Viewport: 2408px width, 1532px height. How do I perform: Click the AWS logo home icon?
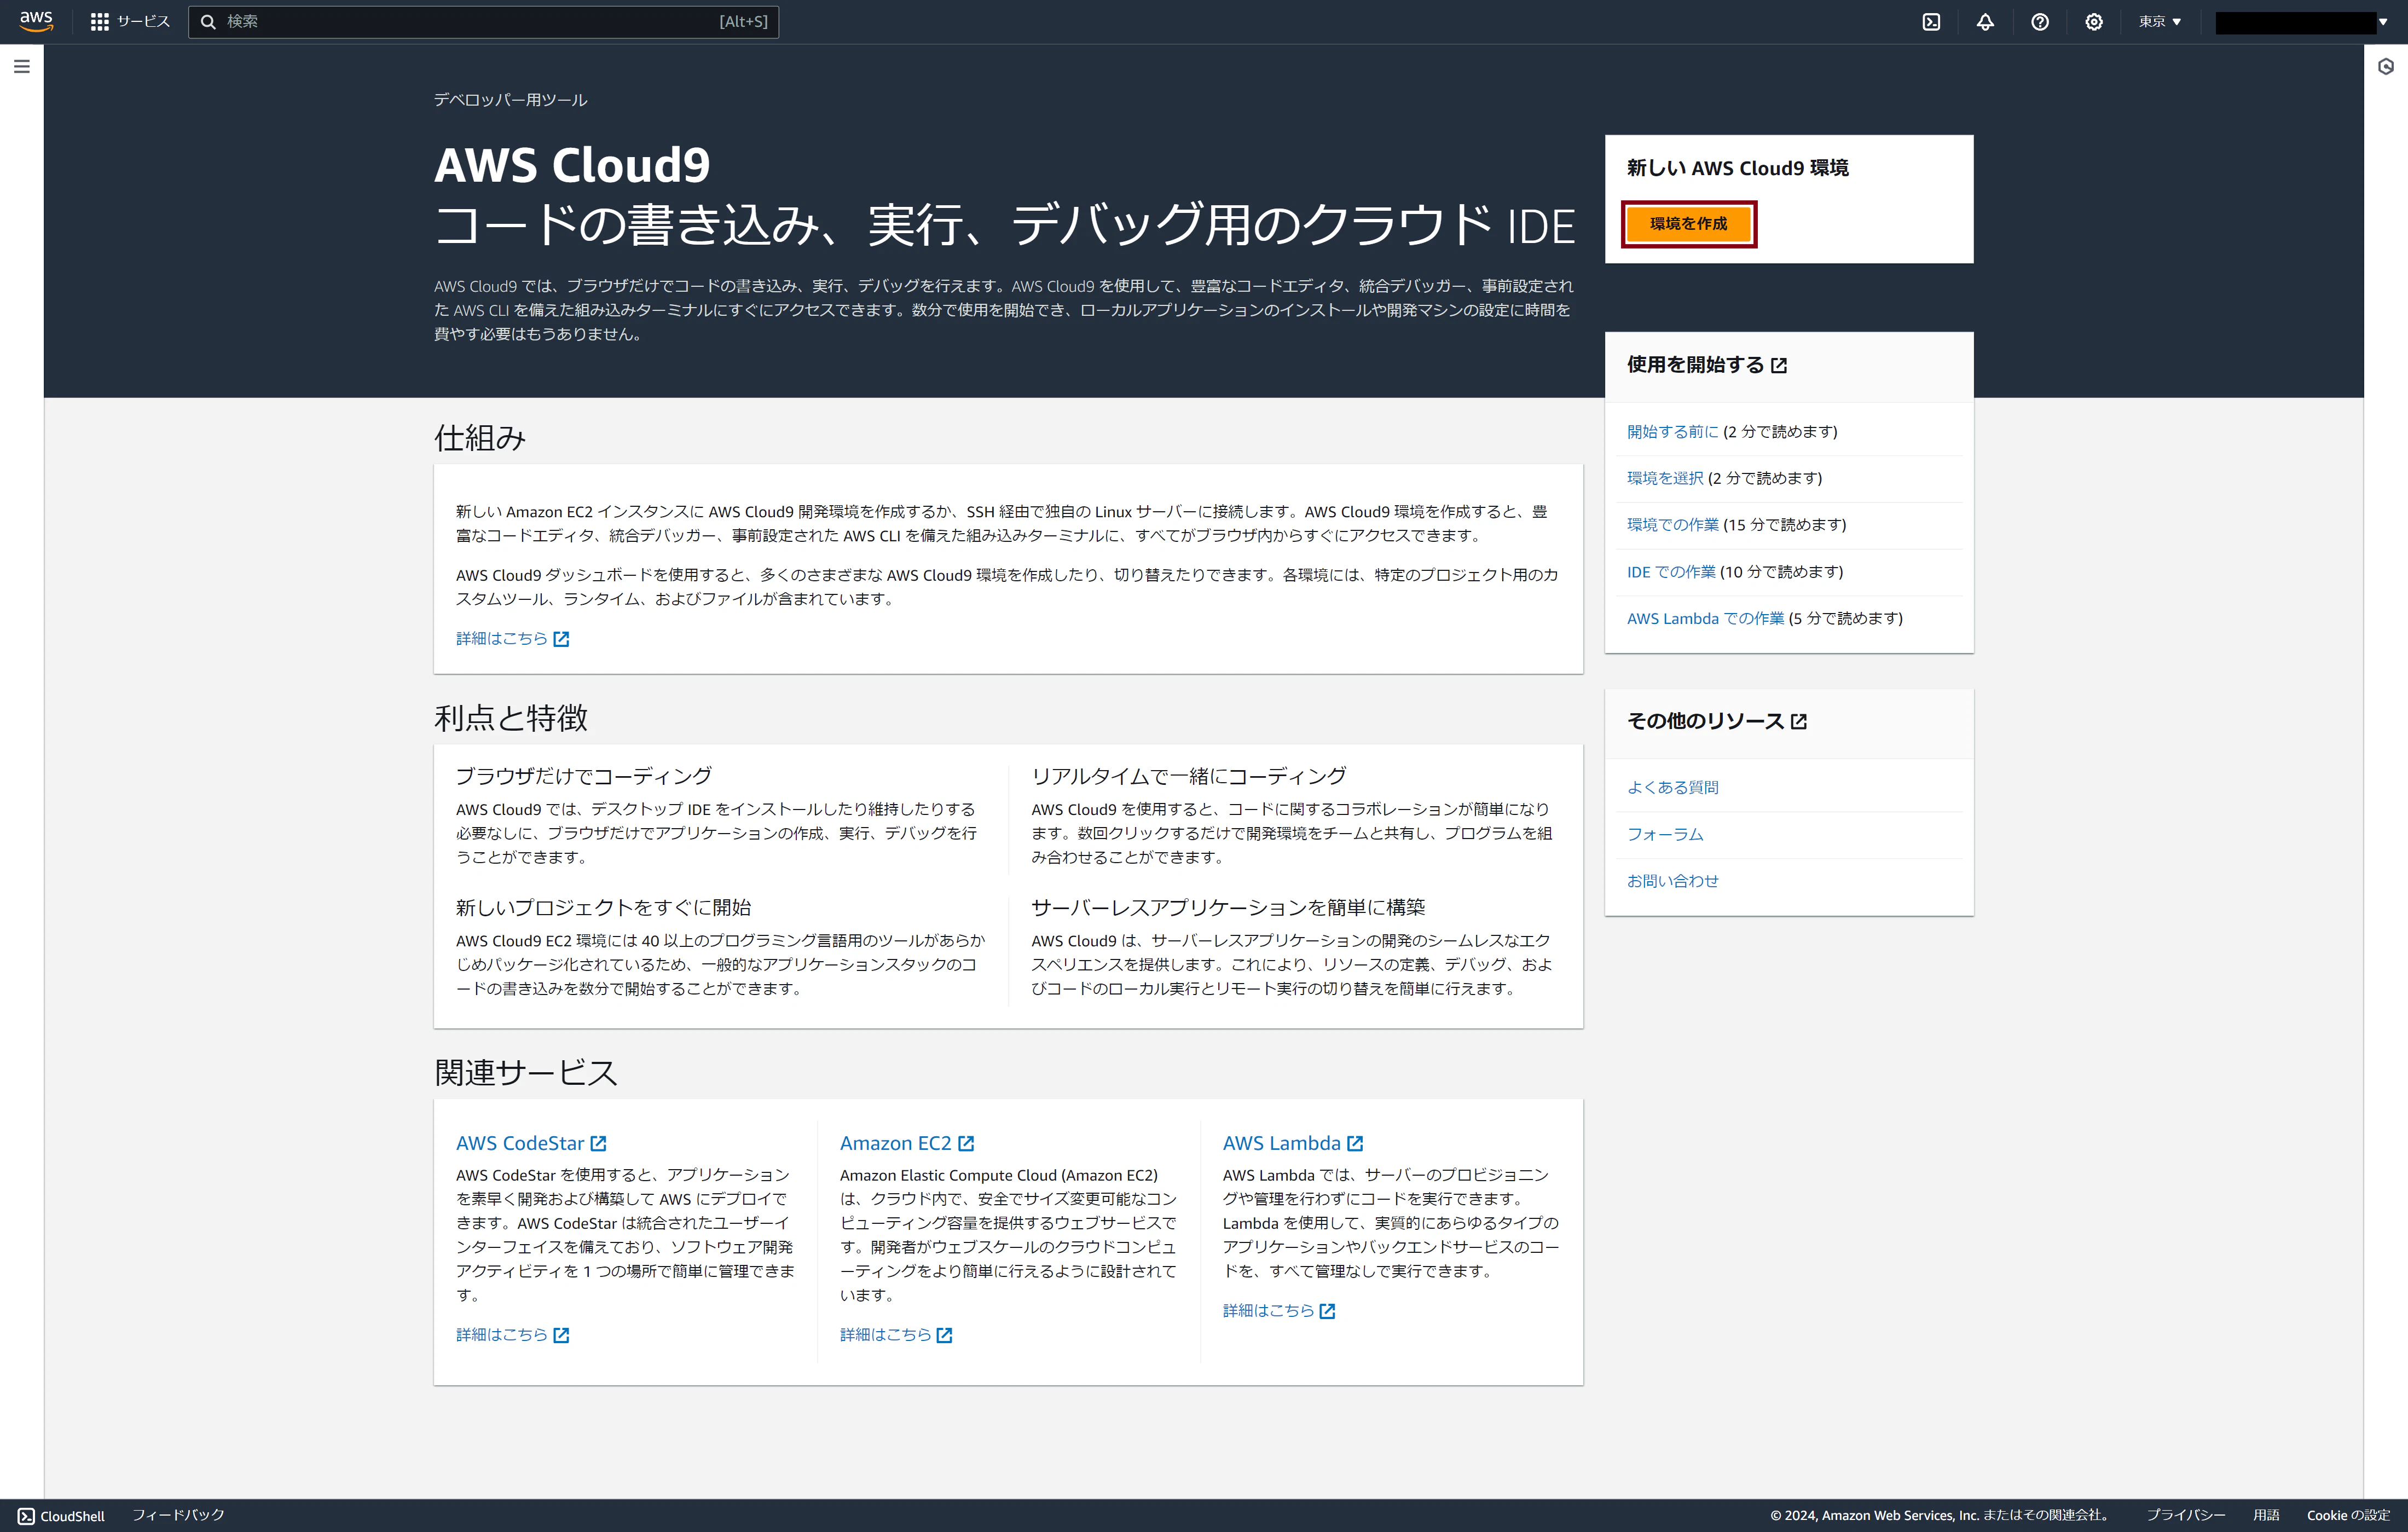tap(36, 21)
